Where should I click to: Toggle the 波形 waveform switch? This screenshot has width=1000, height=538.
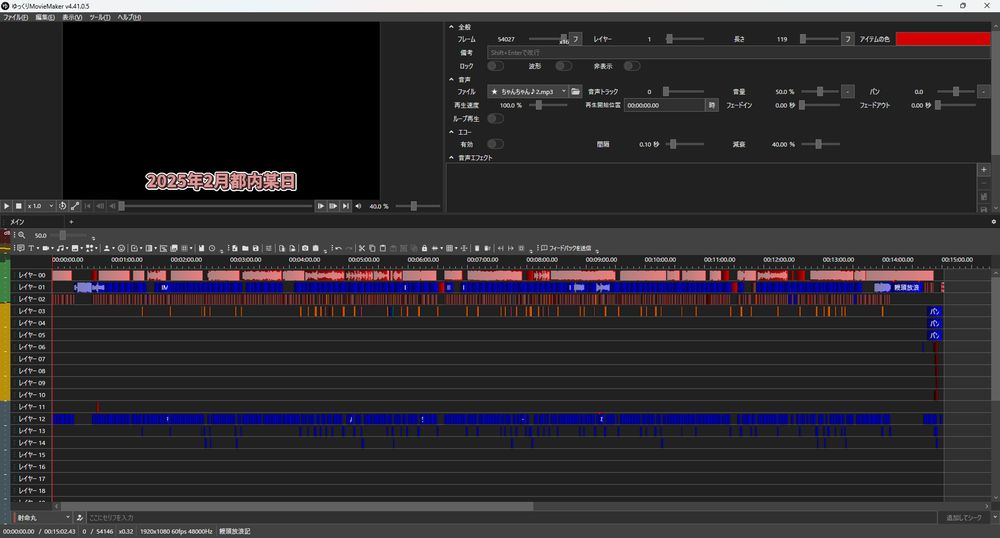click(563, 66)
